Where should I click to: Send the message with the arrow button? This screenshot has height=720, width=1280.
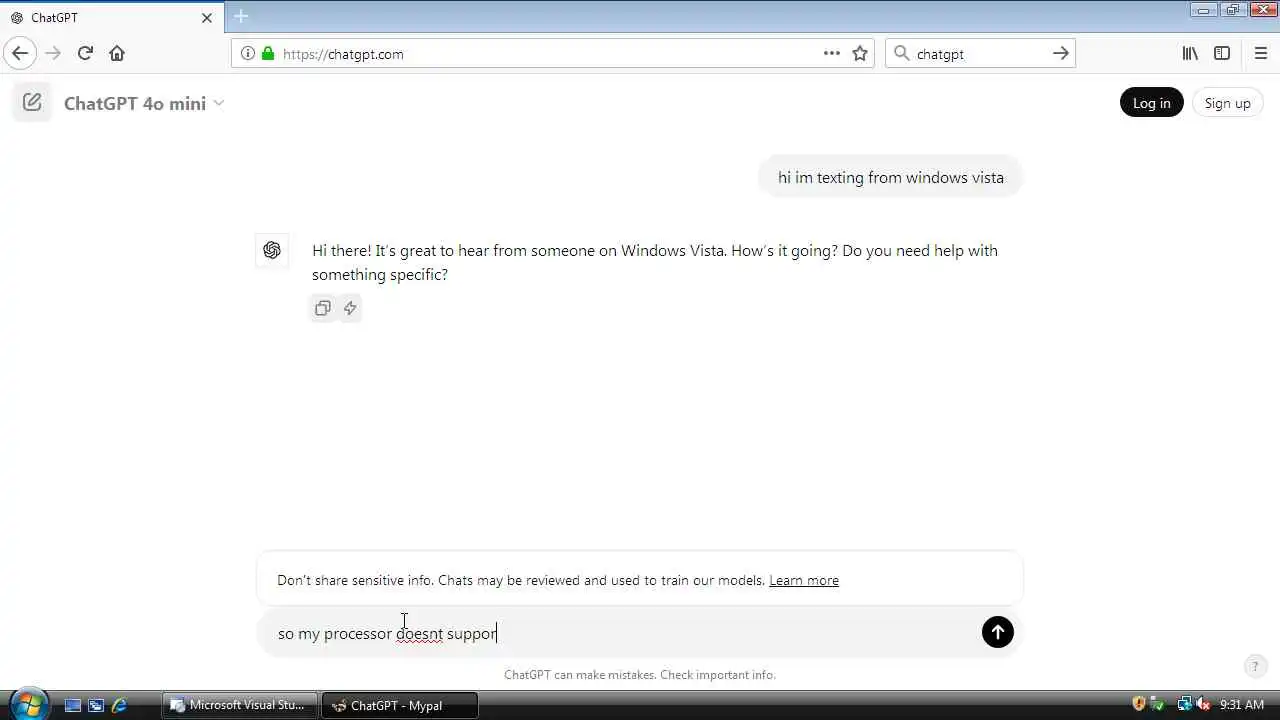point(997,632)
